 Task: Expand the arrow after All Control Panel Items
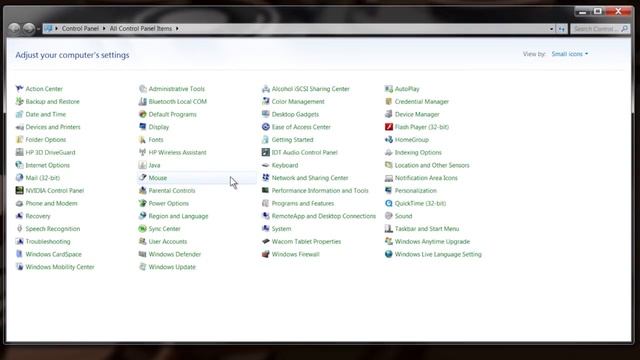click(177, 29)
